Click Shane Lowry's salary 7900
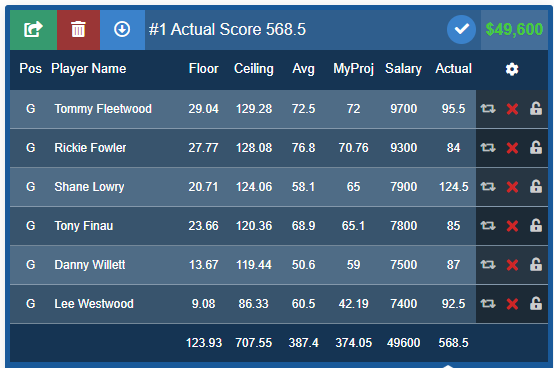This screenshot has height=368, width=554. pos(403,187)
